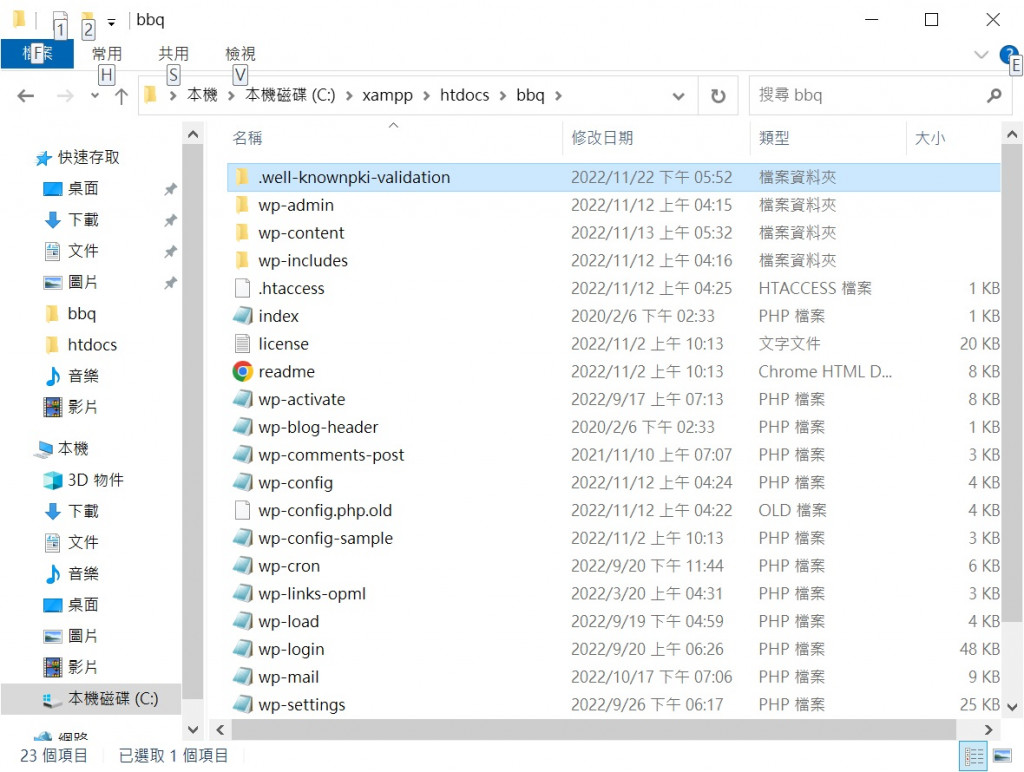Open Quick Access Toolbar customize dropdown
Screen dimensions: 1024x772
[x=112, y=23]
